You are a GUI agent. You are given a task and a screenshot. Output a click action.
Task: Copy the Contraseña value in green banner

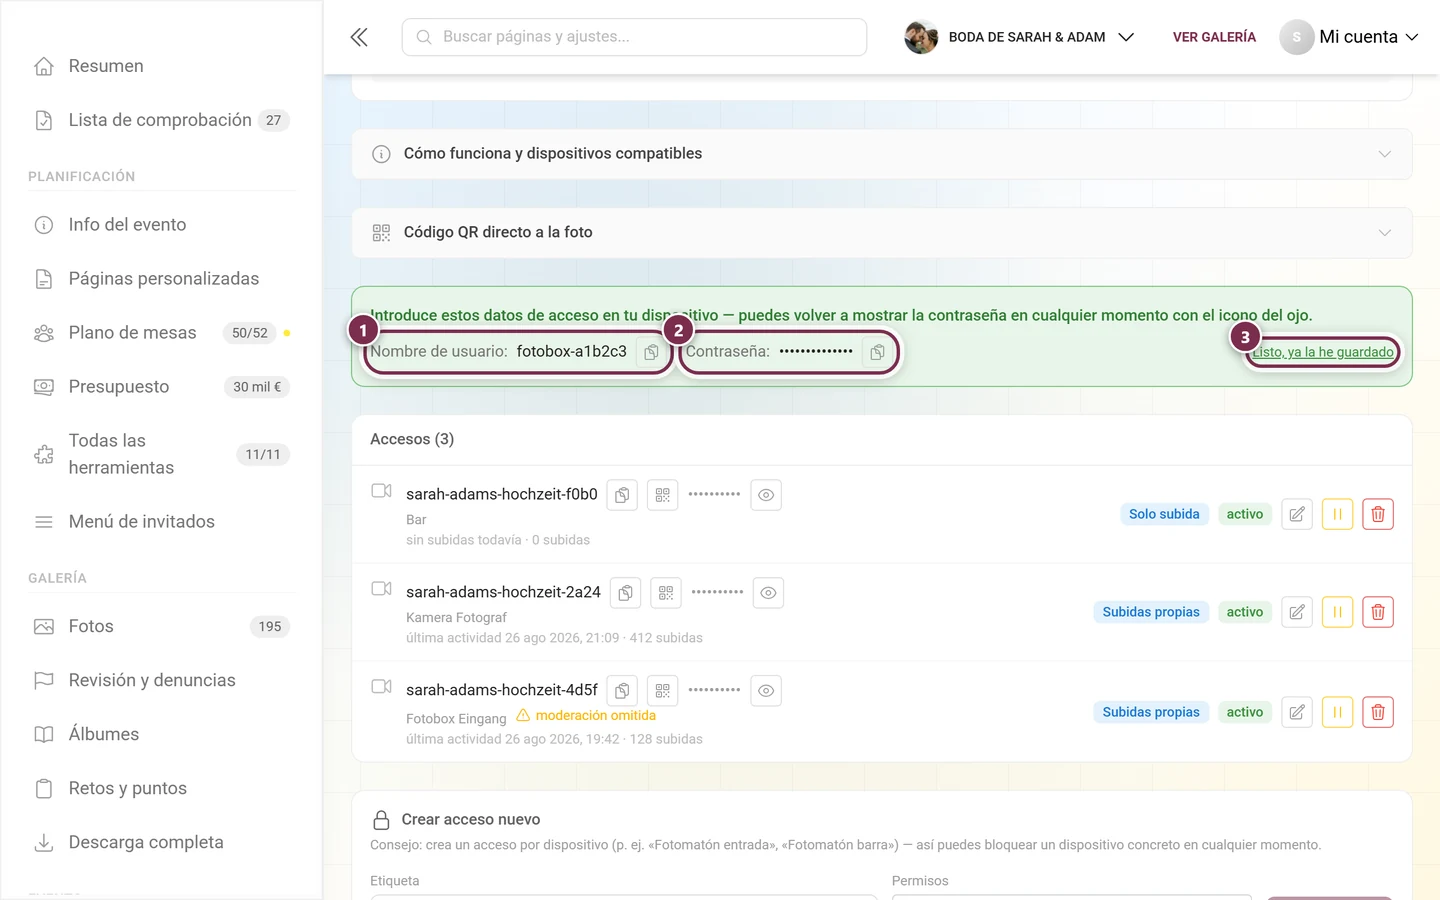click(877, 352)
